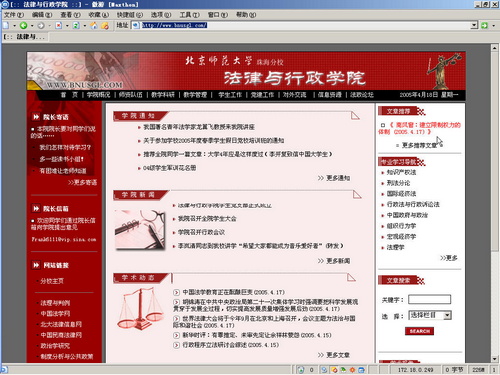
Task: Click the page icon inside the address bar
Action: (x=136, y=25)
